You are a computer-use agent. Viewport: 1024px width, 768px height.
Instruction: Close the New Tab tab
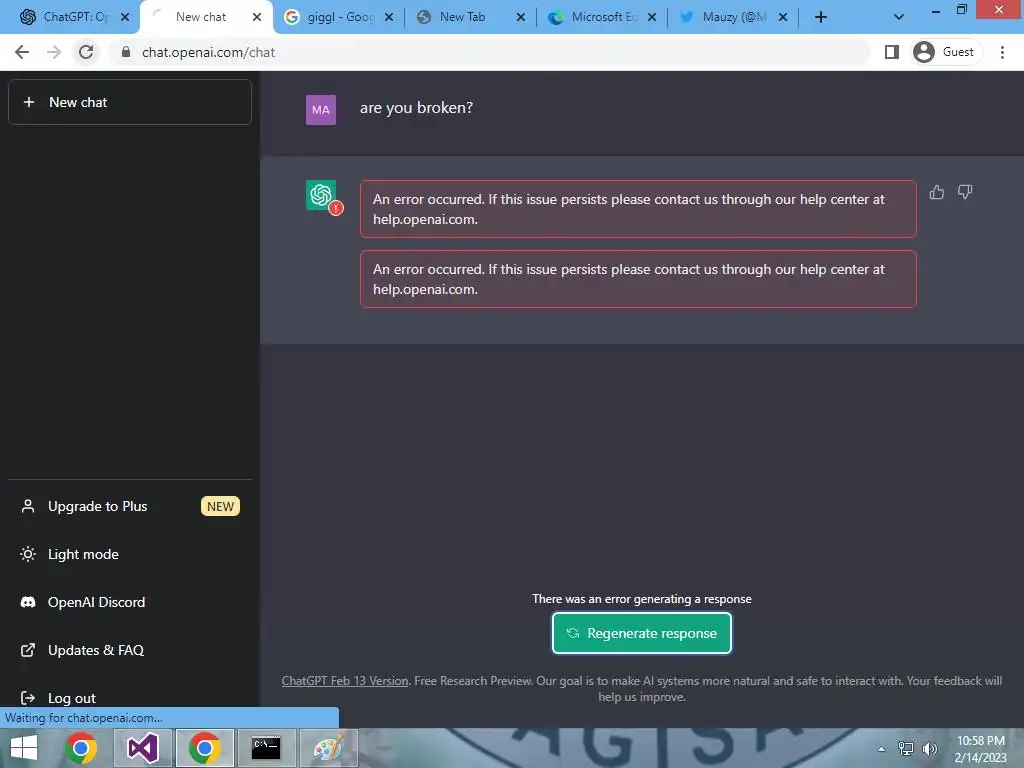[x=520, y=18]
